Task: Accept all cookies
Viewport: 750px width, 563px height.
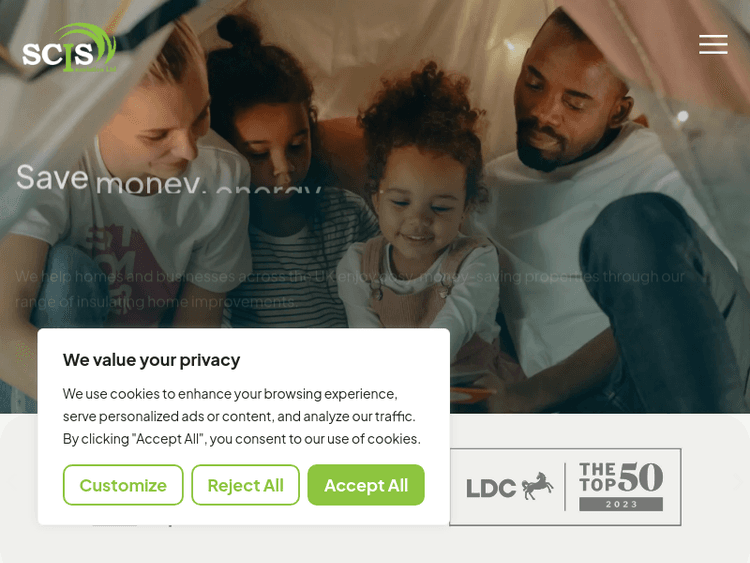Action: (x=366, y=485)
